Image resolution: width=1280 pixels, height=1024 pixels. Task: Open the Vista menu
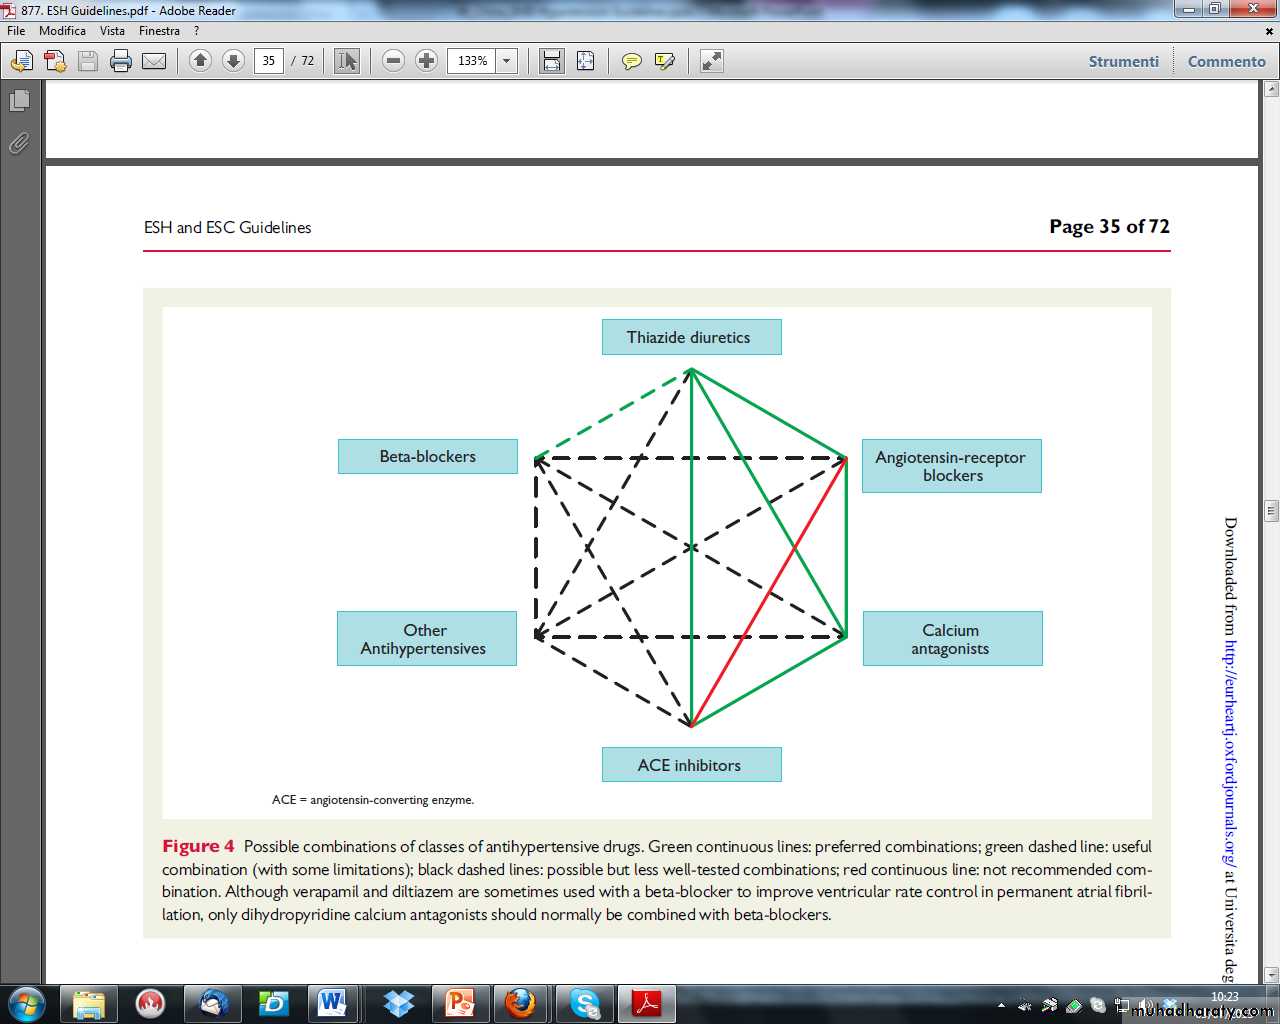(x=112, y=31)
